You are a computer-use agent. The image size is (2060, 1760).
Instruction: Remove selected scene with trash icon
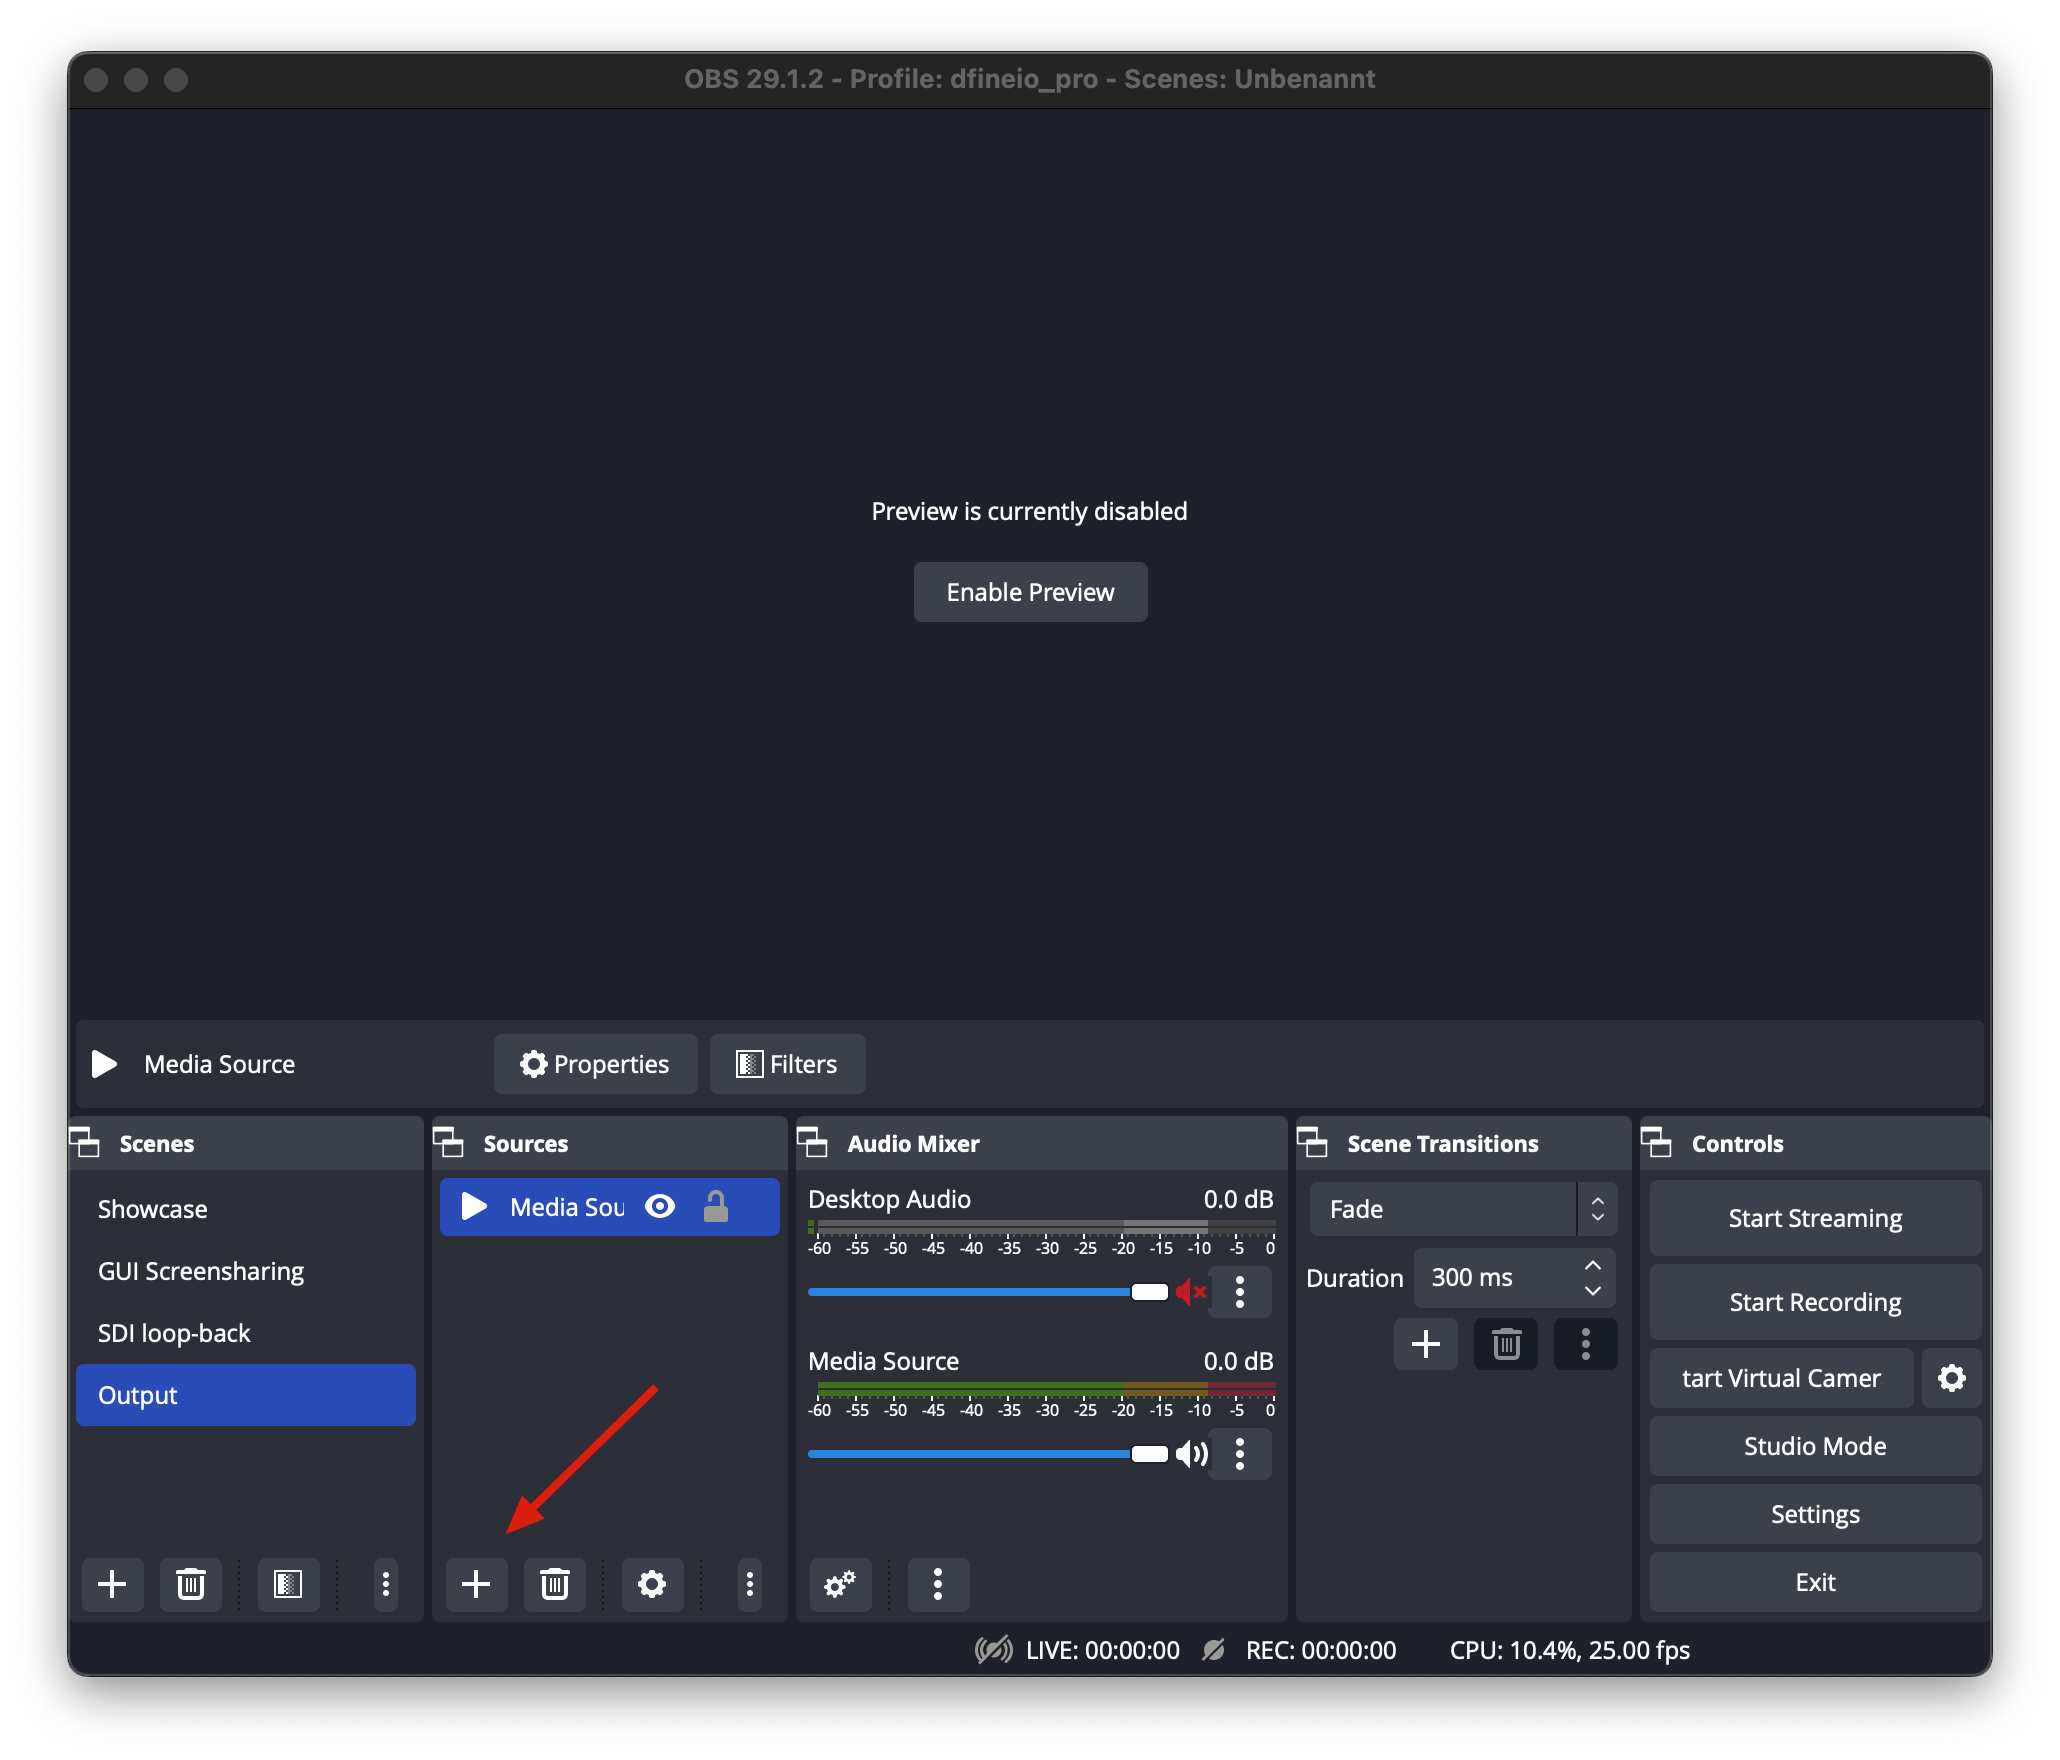pyautogui.click(x=191, y=1584)
